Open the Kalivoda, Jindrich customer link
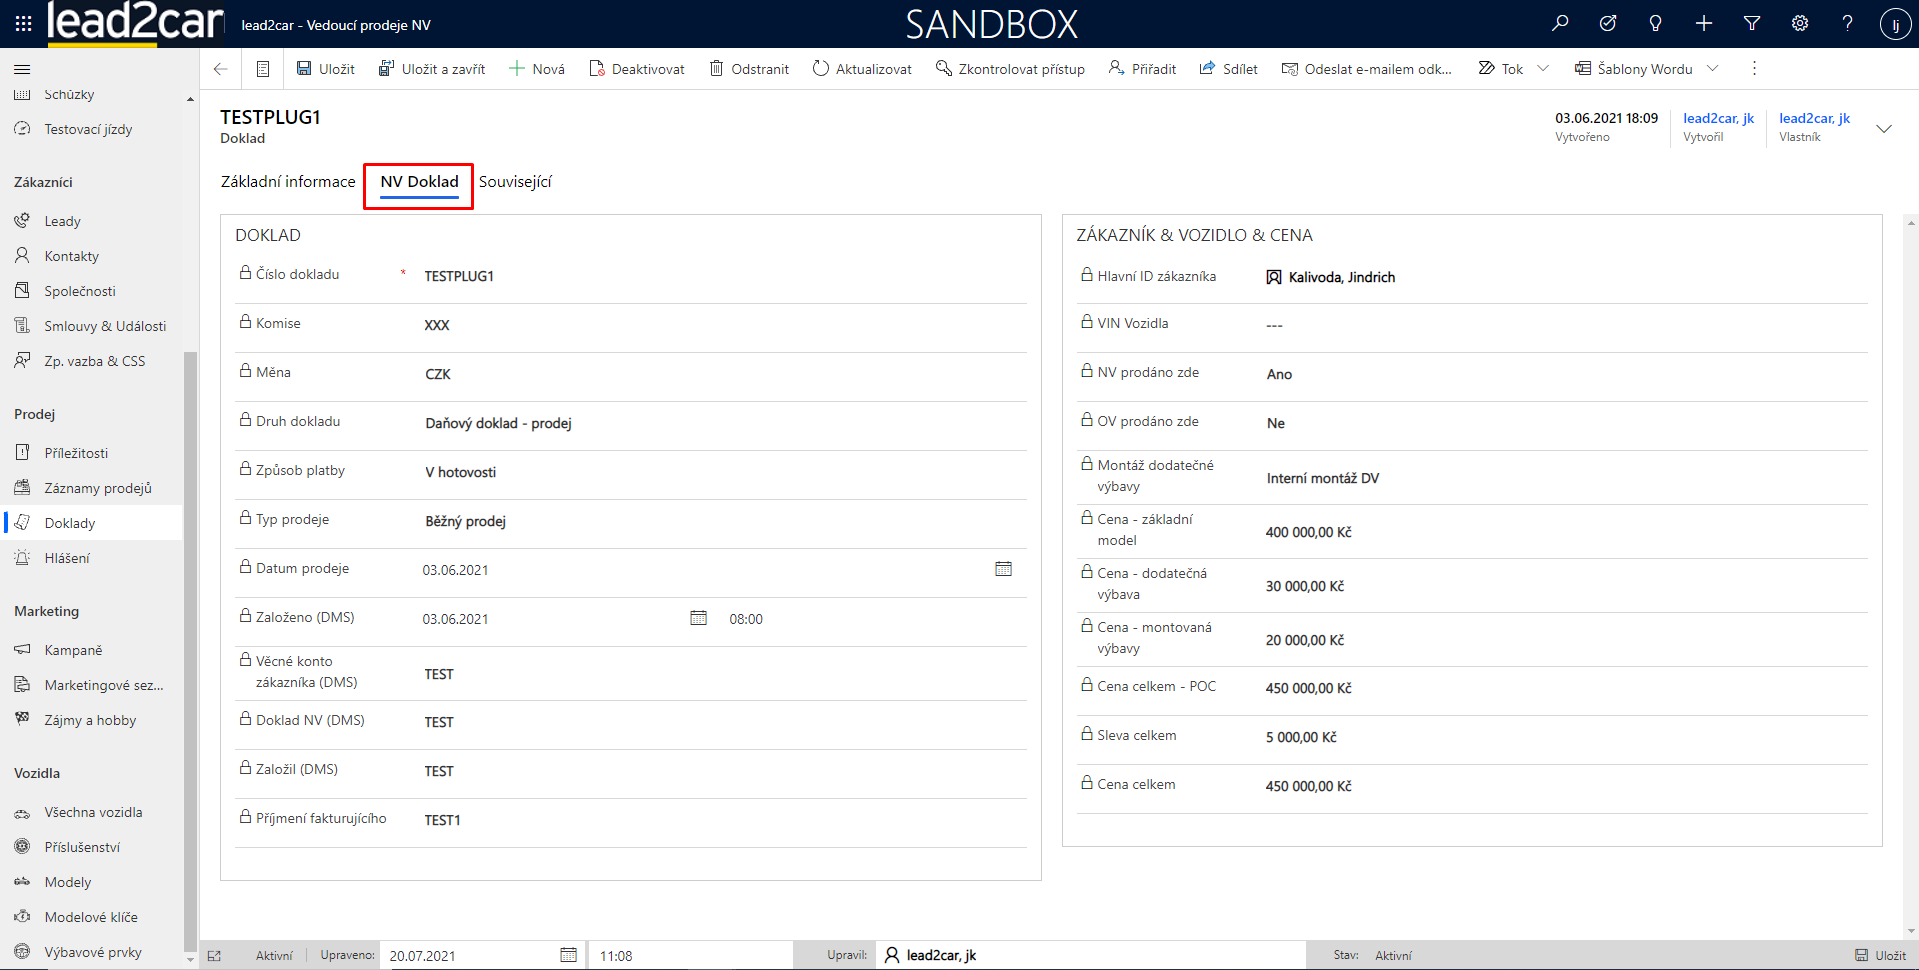 1341,277
